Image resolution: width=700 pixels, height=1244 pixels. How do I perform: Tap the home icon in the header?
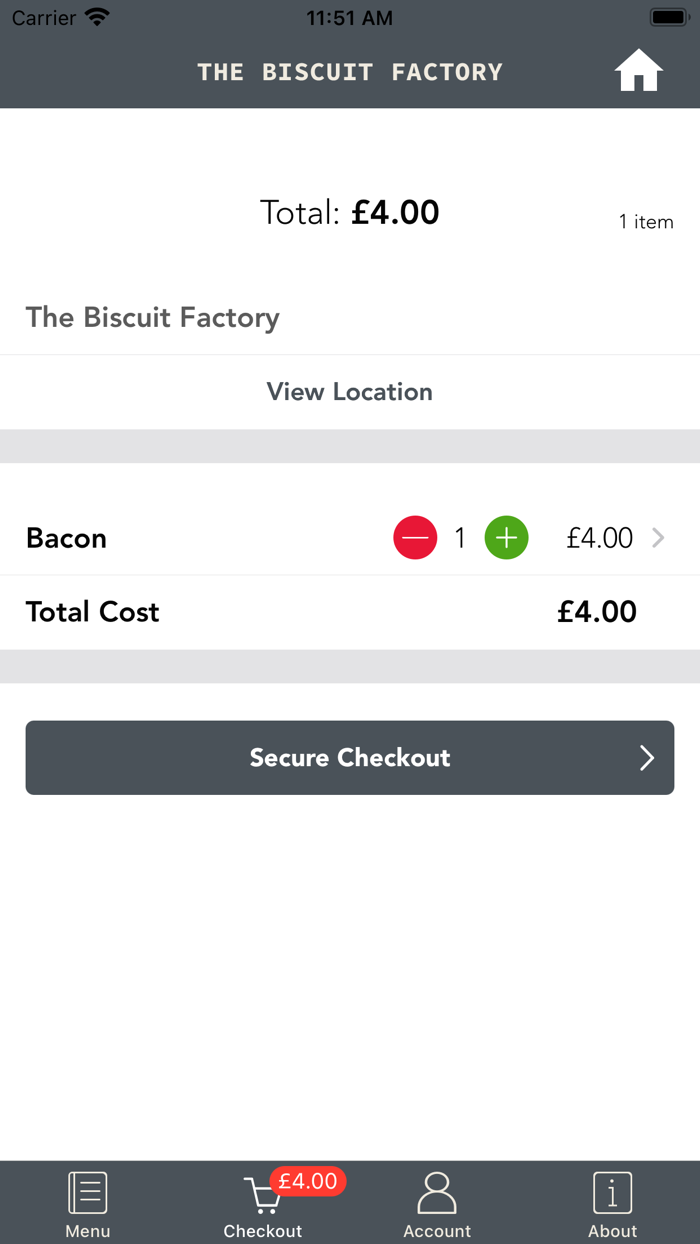[638, 70]
